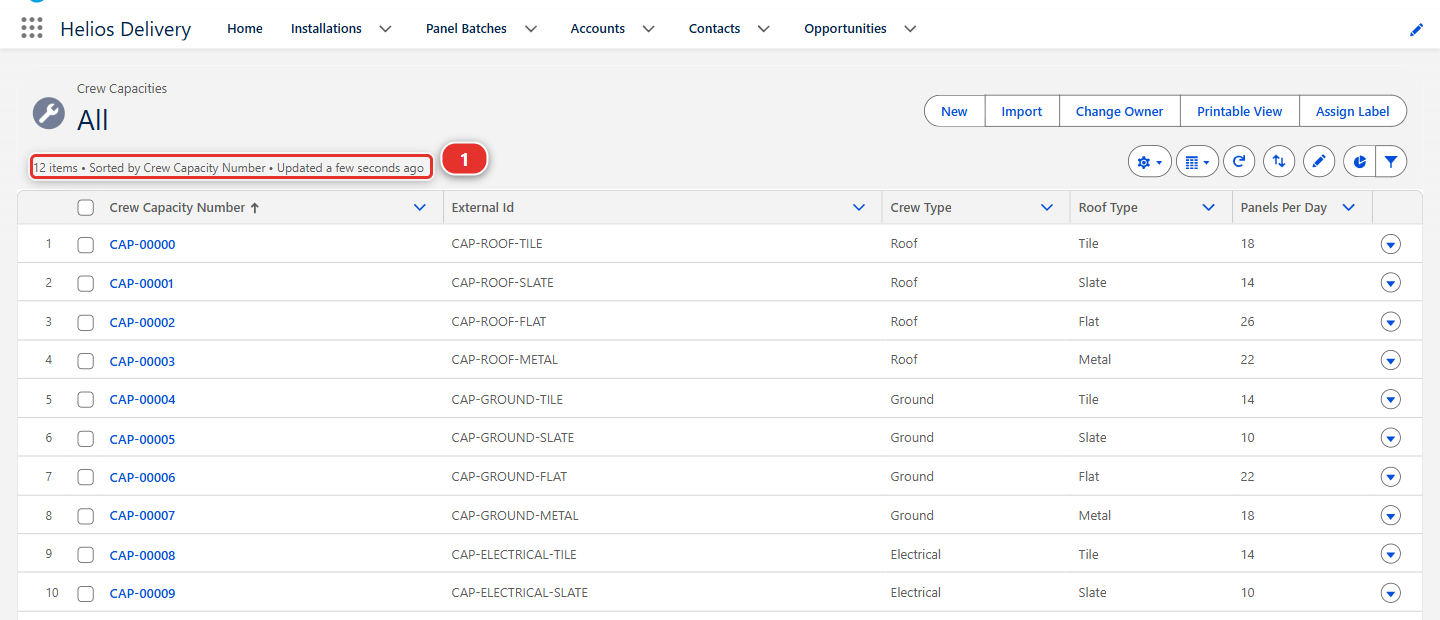Click the inline edit list pencil icon
1440x620 pixels.
tap(1319, 161)
